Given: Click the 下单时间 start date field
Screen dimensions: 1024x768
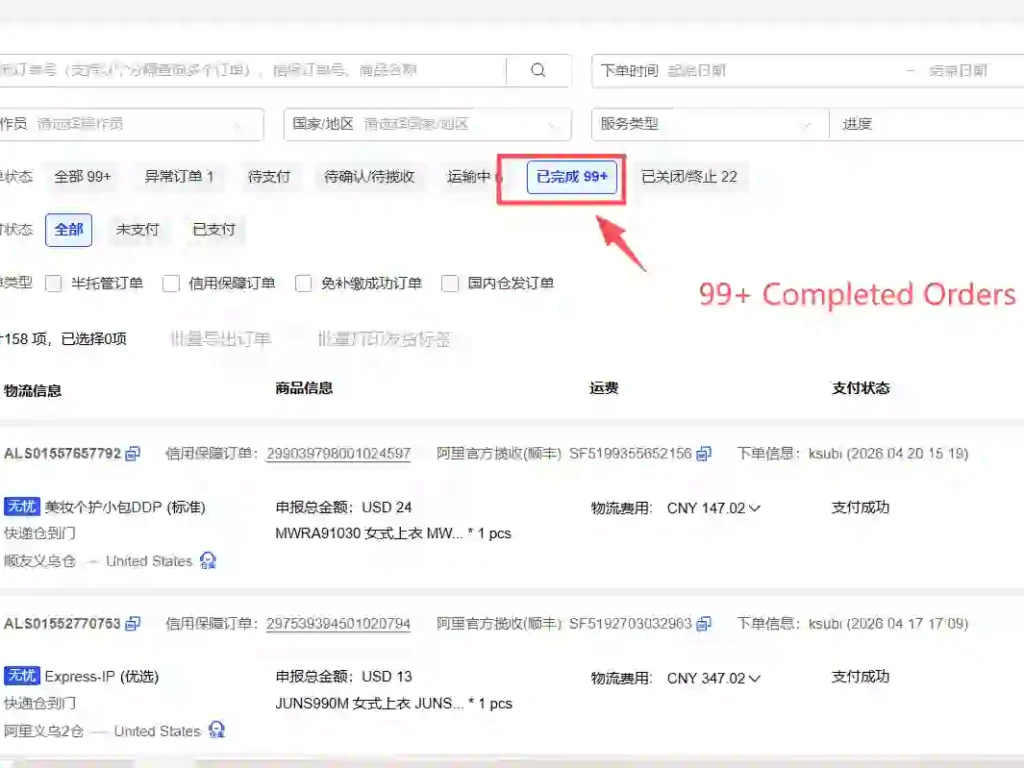Looking at the screenshot, I should tap(697, 71).
